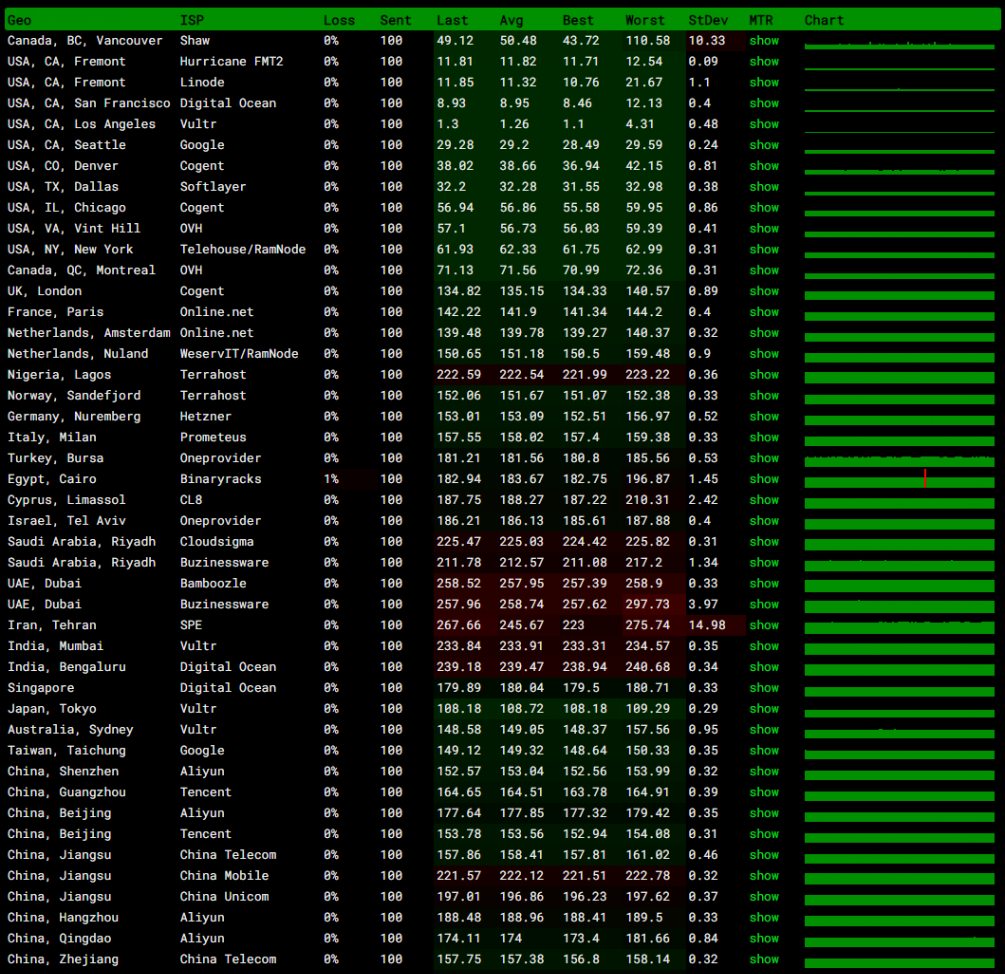Click show for Singapore Digital Ocean
1005x974 pixels.
(763, 688)
